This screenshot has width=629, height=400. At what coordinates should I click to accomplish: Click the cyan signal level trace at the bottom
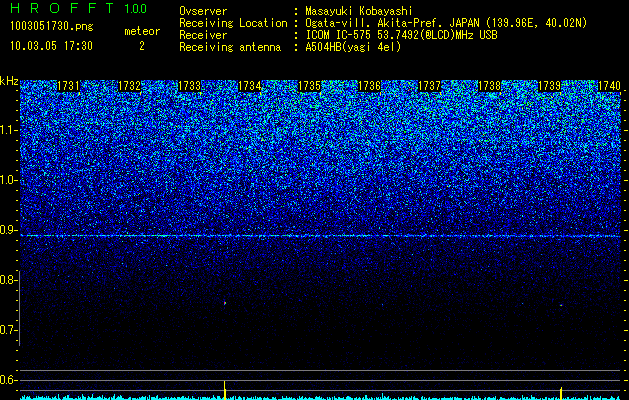[x=320, y=397]
